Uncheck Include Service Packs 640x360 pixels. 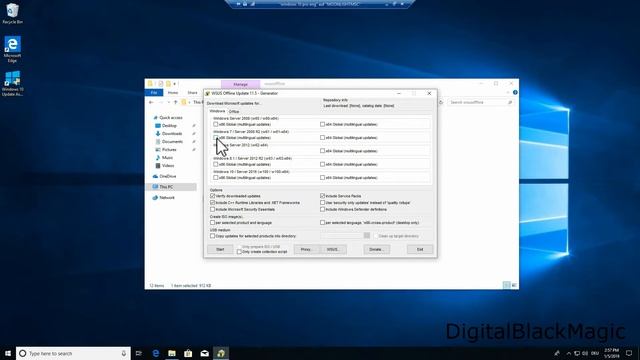(322, 196)
